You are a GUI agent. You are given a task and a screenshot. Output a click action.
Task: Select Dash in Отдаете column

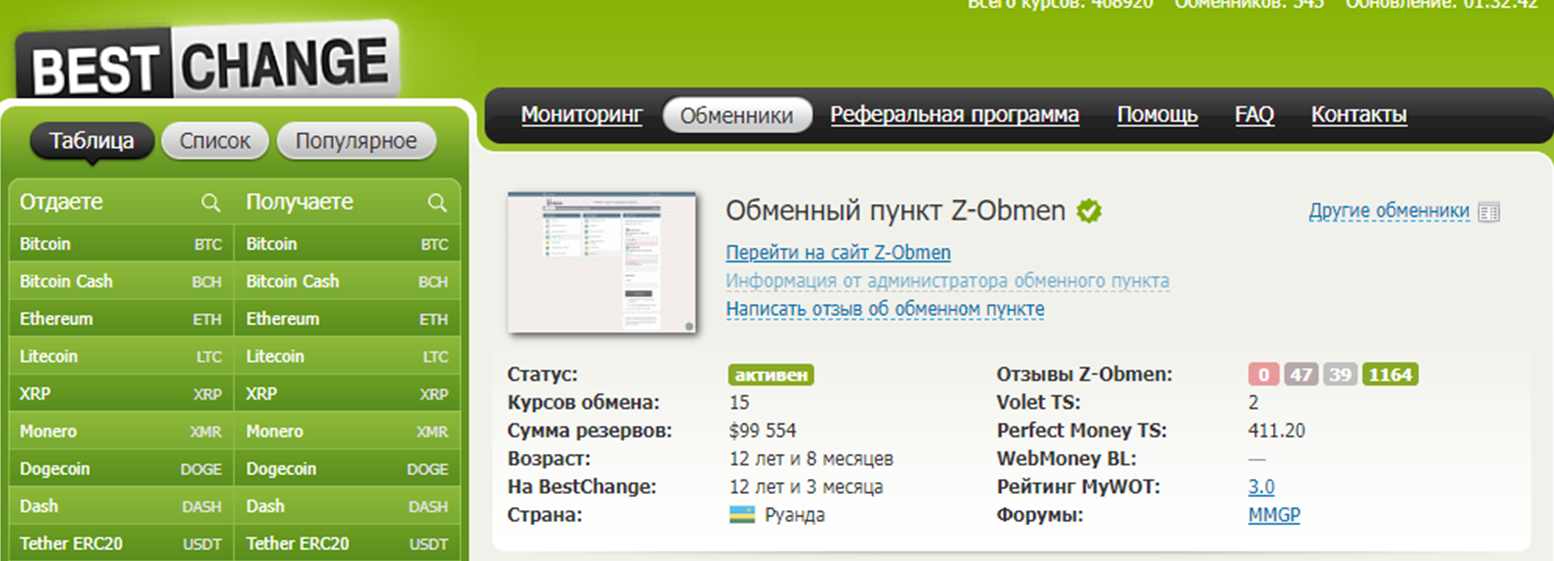pos(121,507)
